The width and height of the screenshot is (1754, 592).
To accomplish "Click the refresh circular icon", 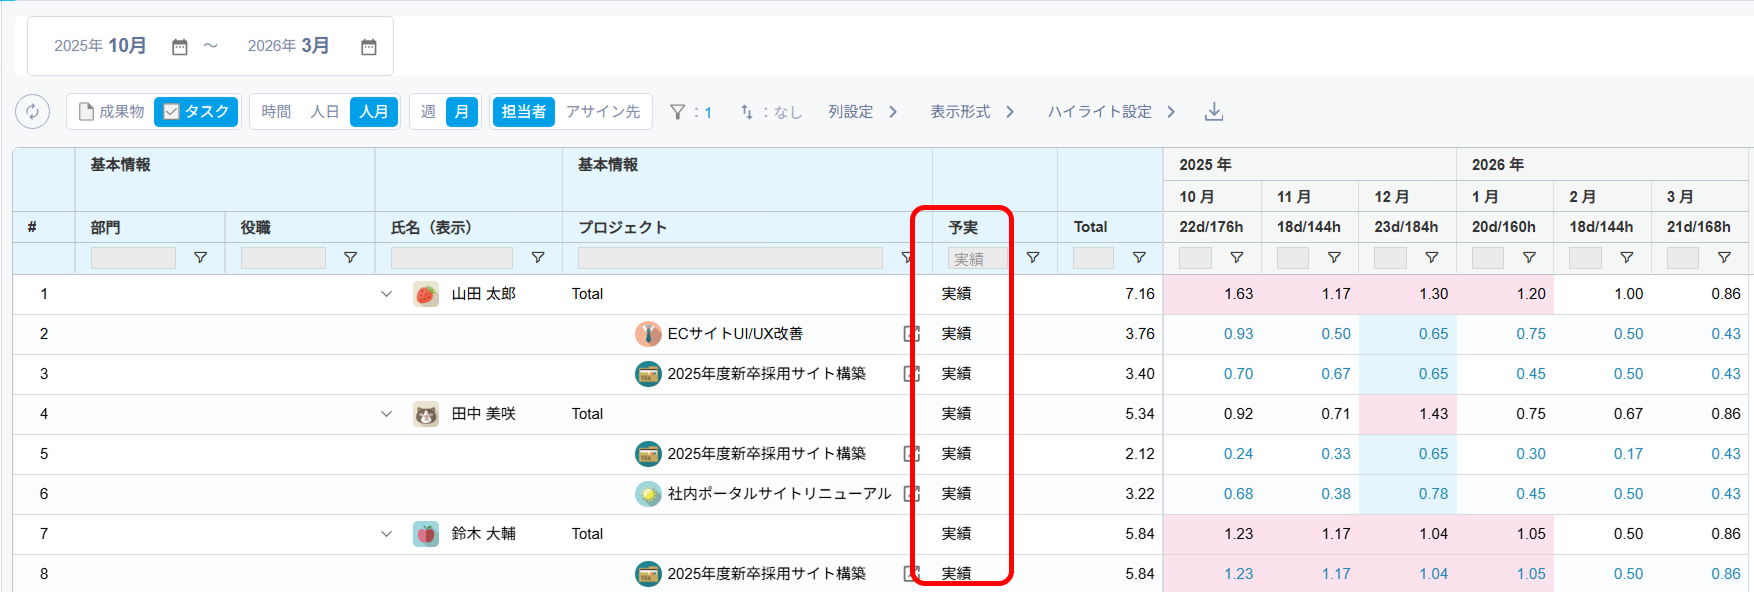I will 32,112.
